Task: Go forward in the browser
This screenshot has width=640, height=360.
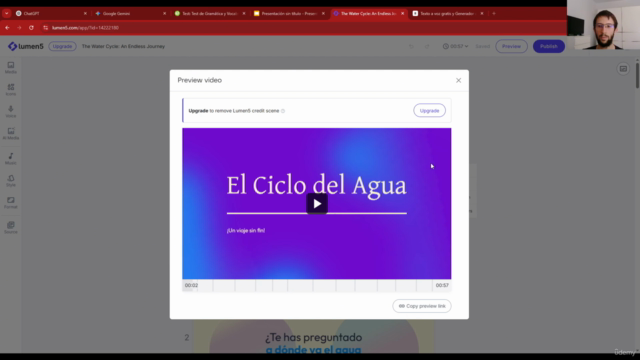Action: [19, 28]
